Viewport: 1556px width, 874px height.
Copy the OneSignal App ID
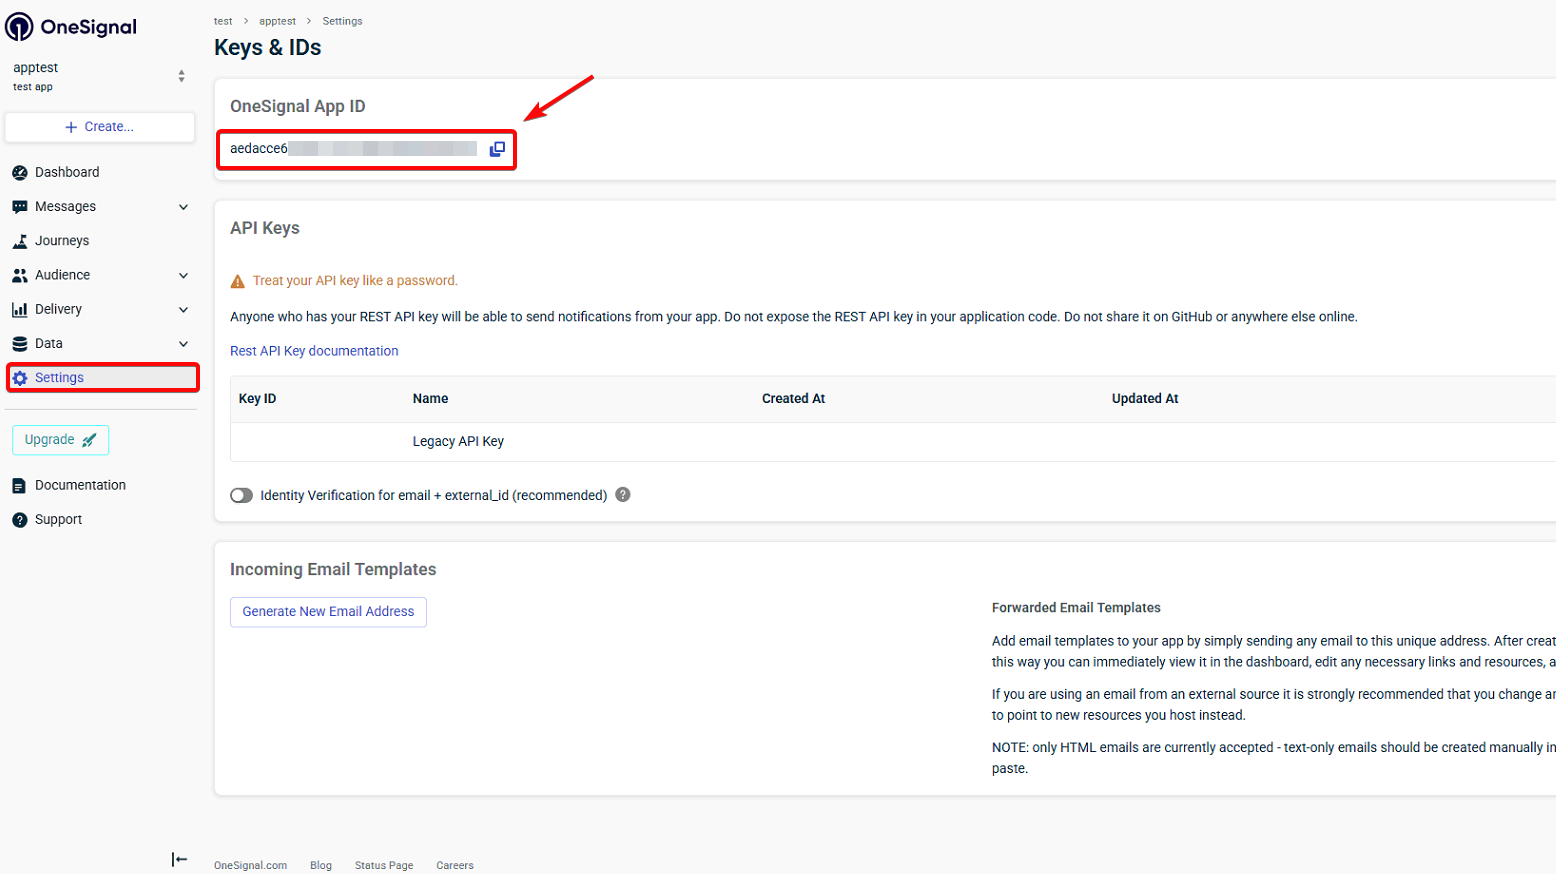[x=497, y=149]
